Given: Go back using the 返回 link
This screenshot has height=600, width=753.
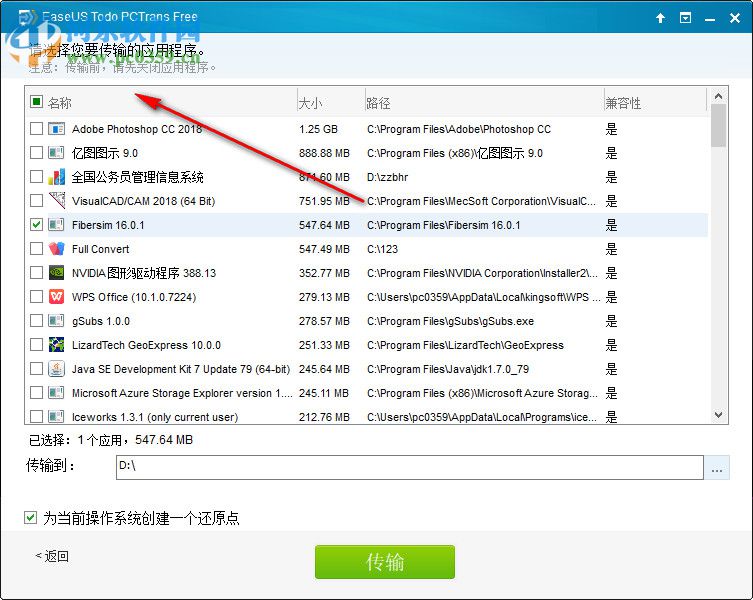Looking at the screenshot, I should coord(52,556).
